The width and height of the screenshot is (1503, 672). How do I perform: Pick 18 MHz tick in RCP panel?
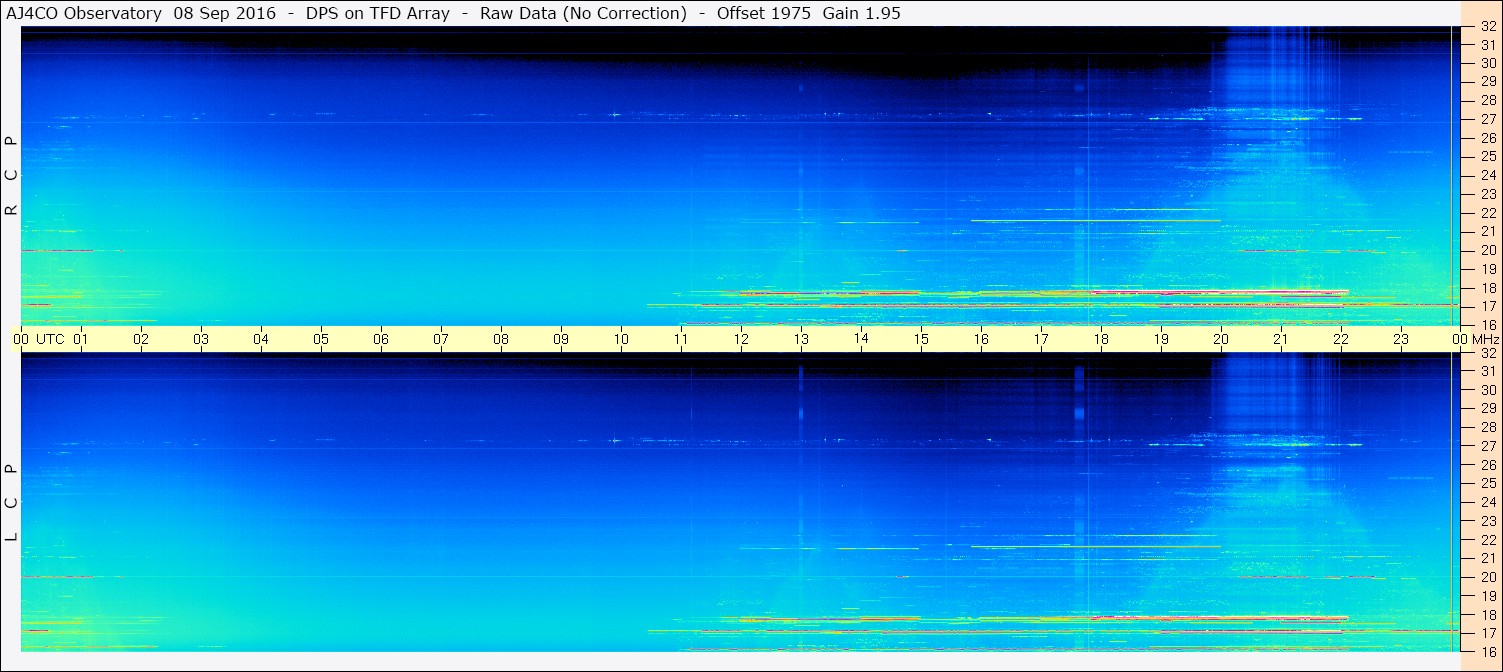click(1487, 287)
